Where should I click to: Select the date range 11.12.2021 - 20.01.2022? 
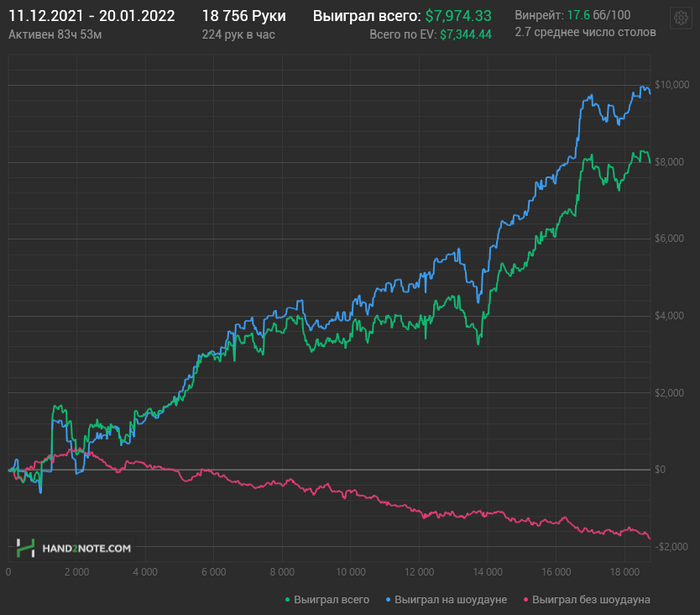(92, 16)
